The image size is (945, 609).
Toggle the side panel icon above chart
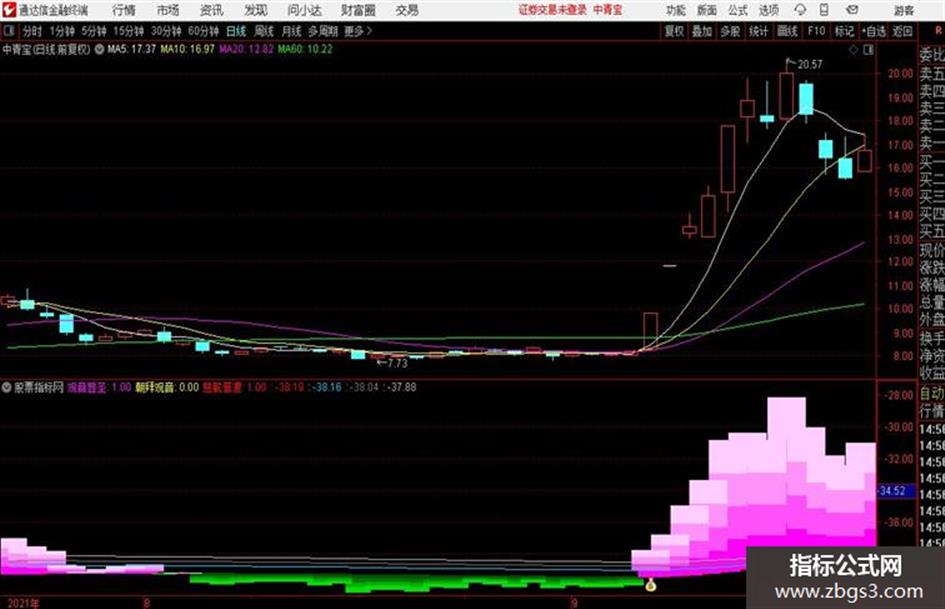[868, 50]
